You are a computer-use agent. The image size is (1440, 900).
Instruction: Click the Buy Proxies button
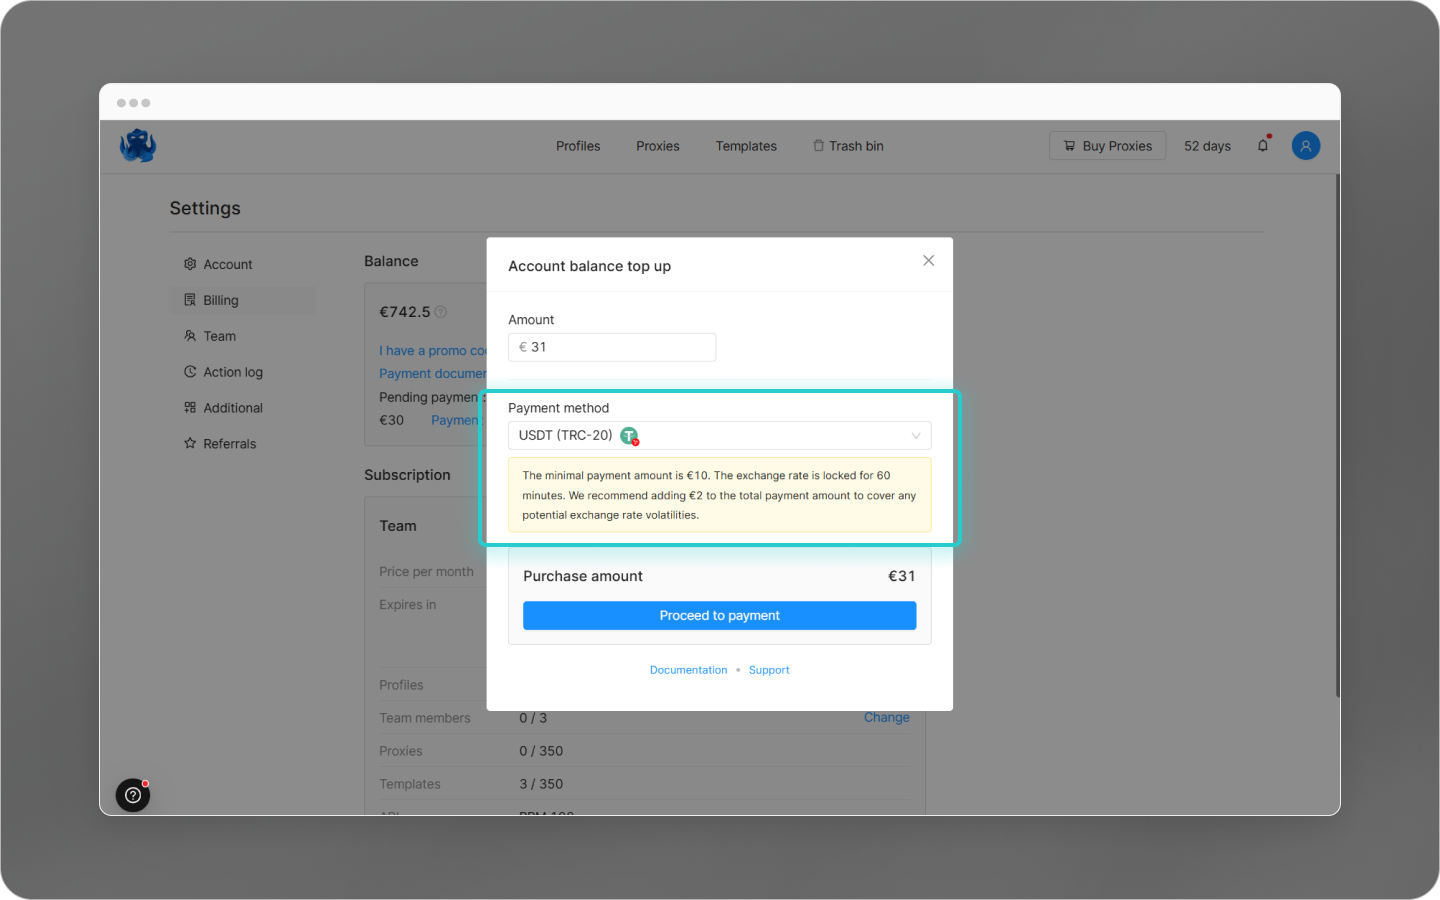(x=1107, y=145)
